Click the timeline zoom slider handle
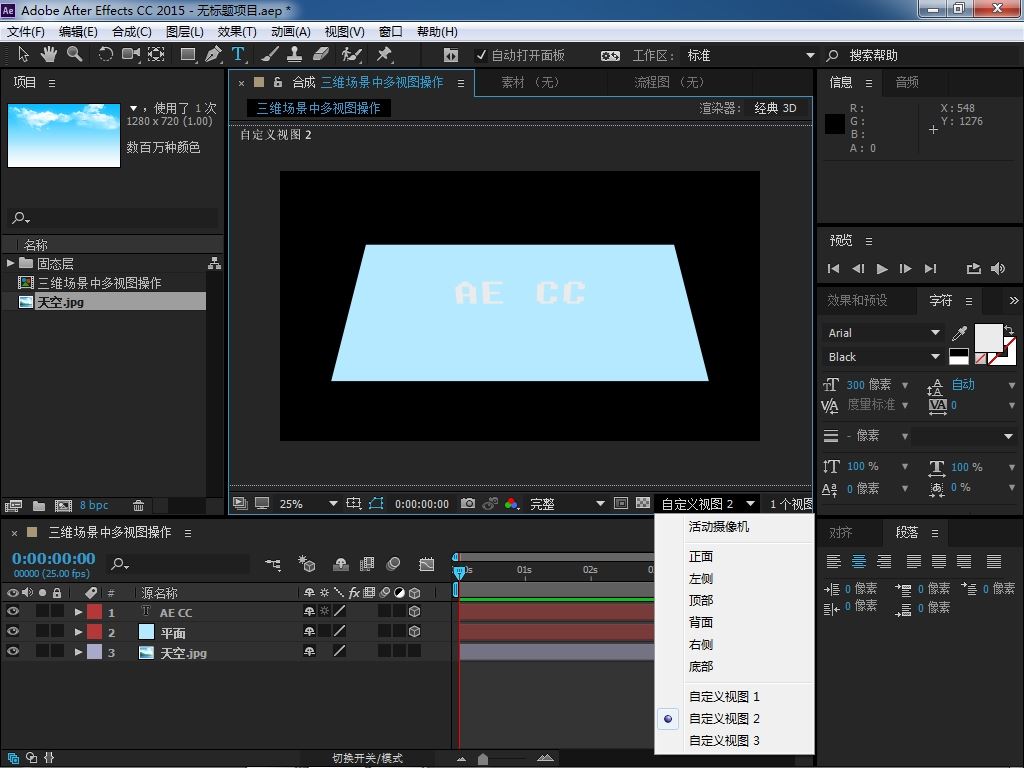This screenshot has height=768, width=1024. click(x=483, y=758)
